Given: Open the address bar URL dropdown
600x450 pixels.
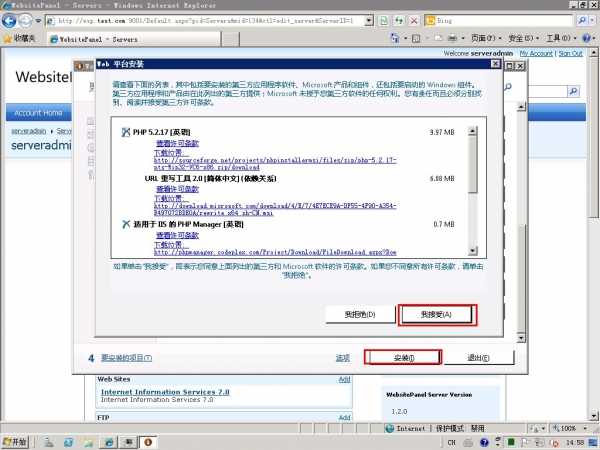Looking at the screenshot, I should 368,20.
